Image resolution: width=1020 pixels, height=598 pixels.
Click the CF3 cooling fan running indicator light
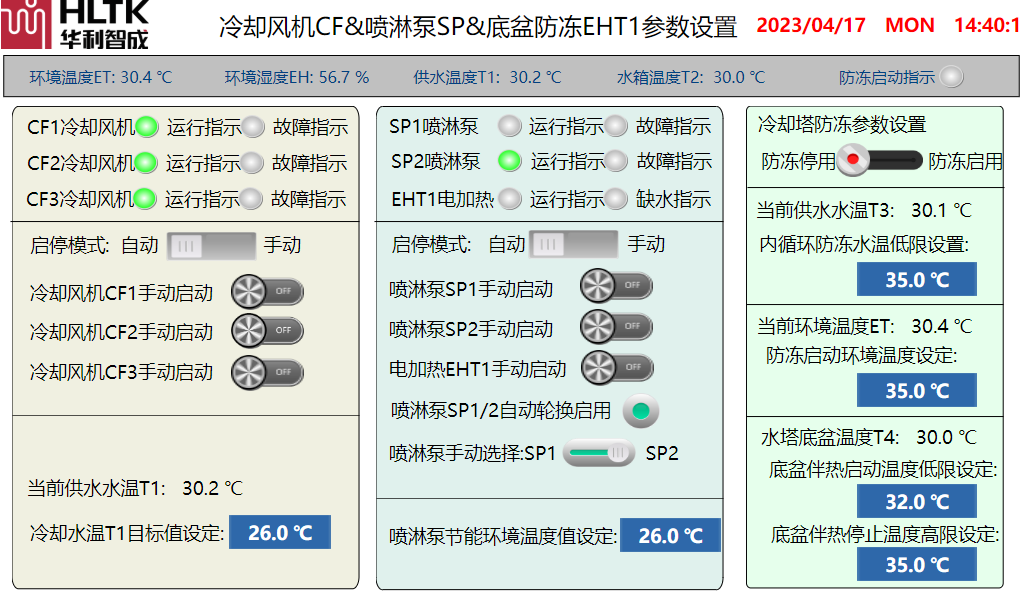coord(146,199)
